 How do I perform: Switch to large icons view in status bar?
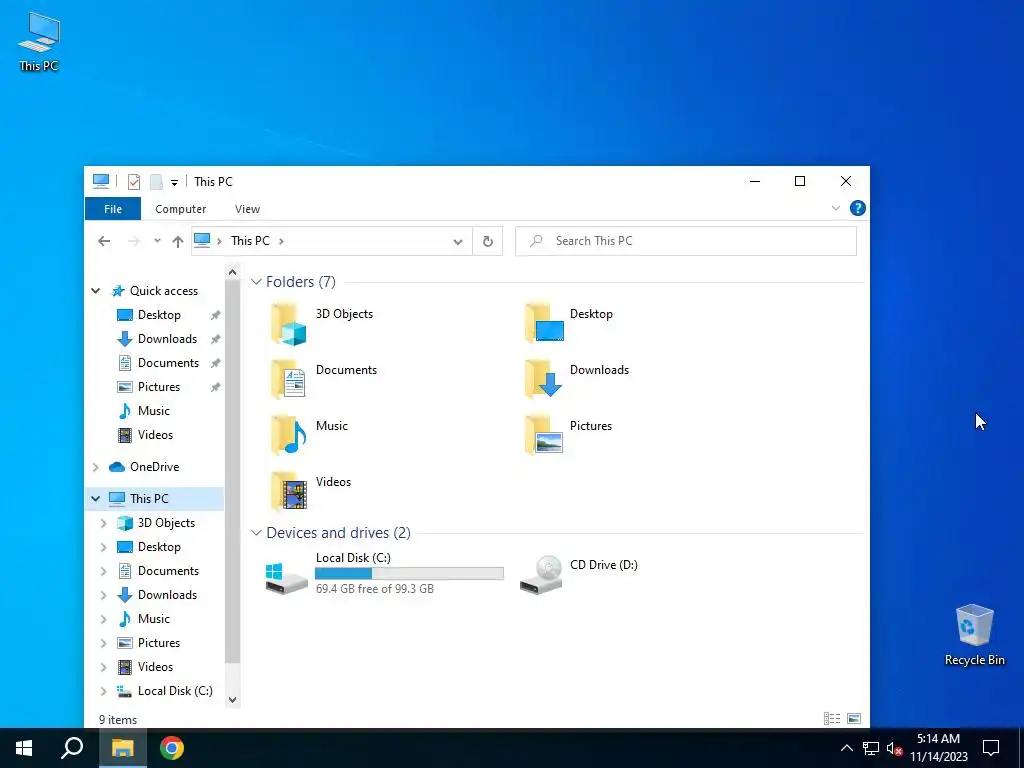coord(854,719)
